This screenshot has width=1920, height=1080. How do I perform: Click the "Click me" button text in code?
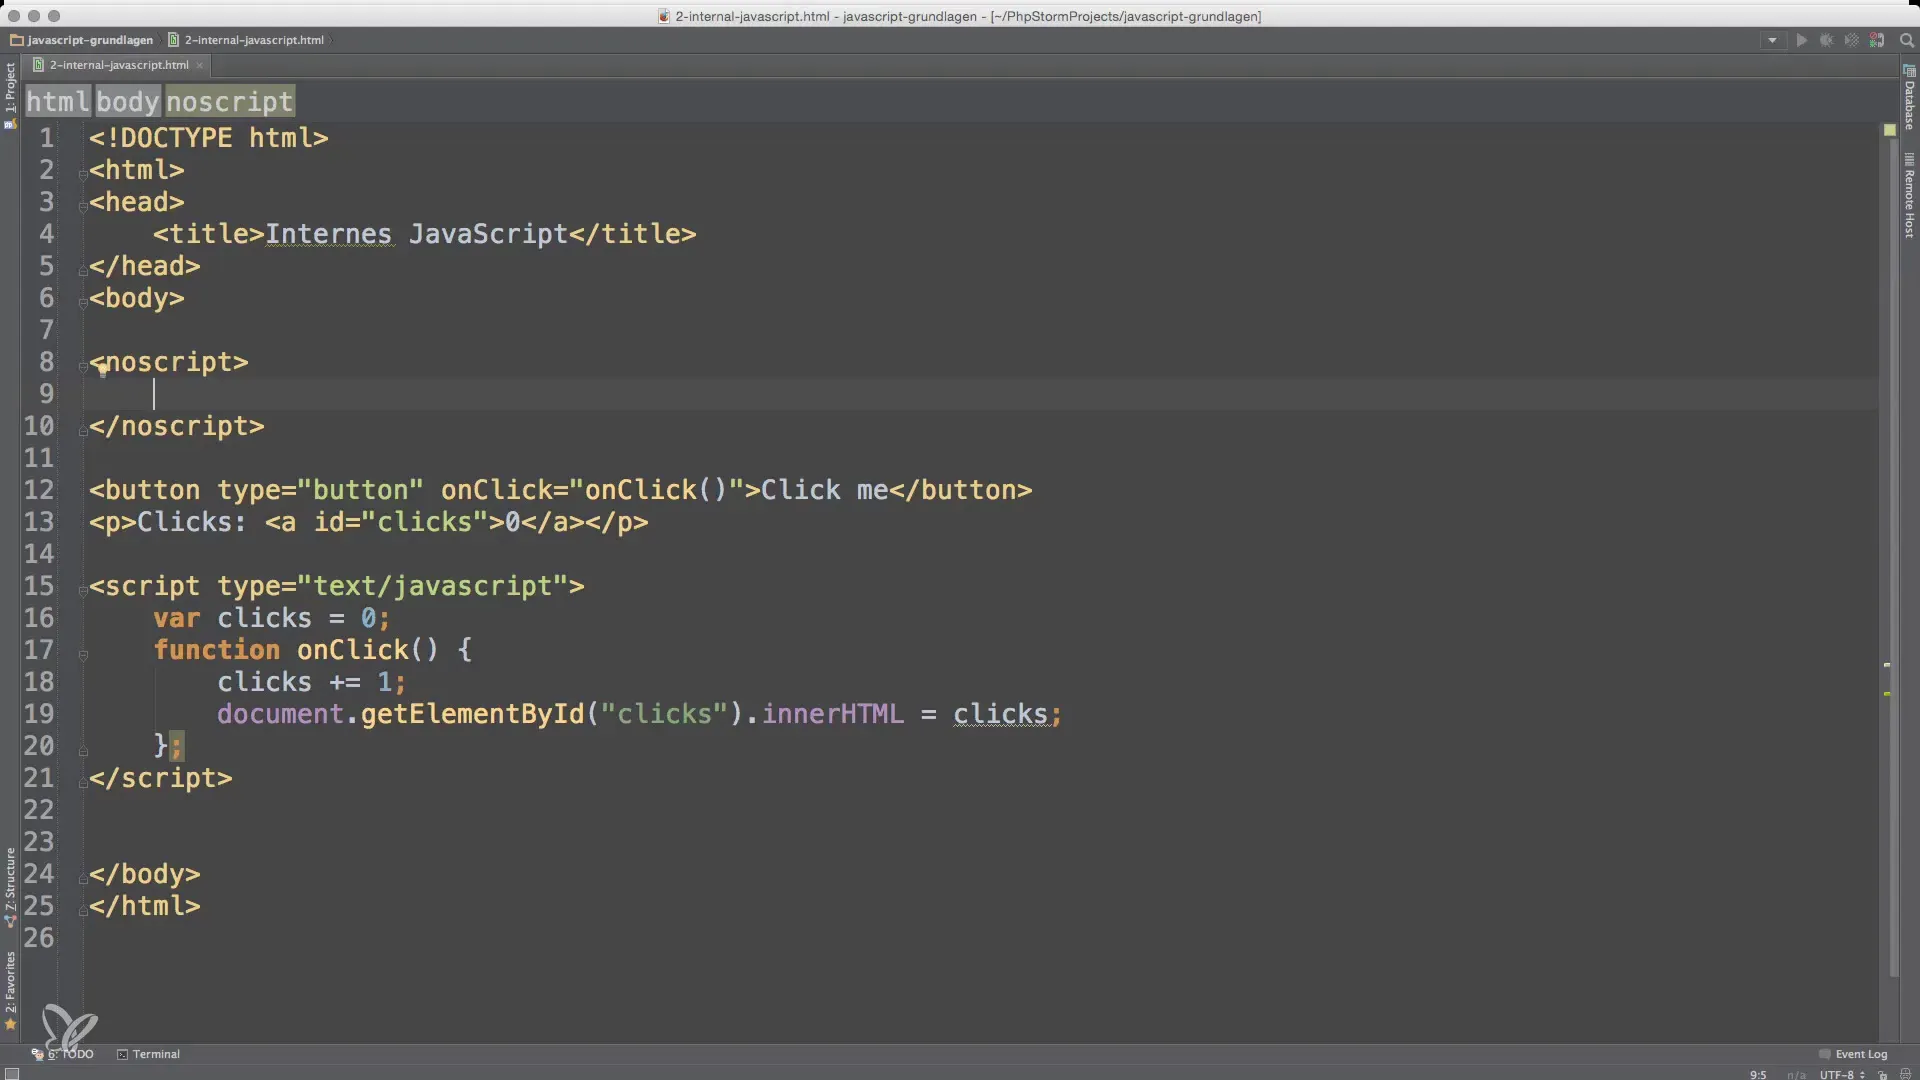click(x=824, y=490)
